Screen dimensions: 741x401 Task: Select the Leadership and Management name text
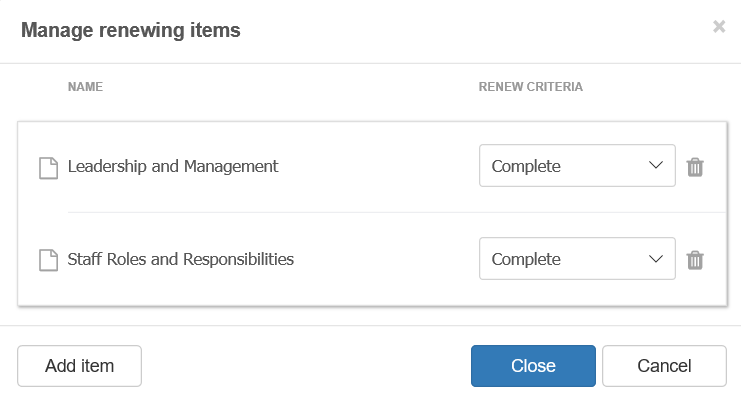[173, 166]
